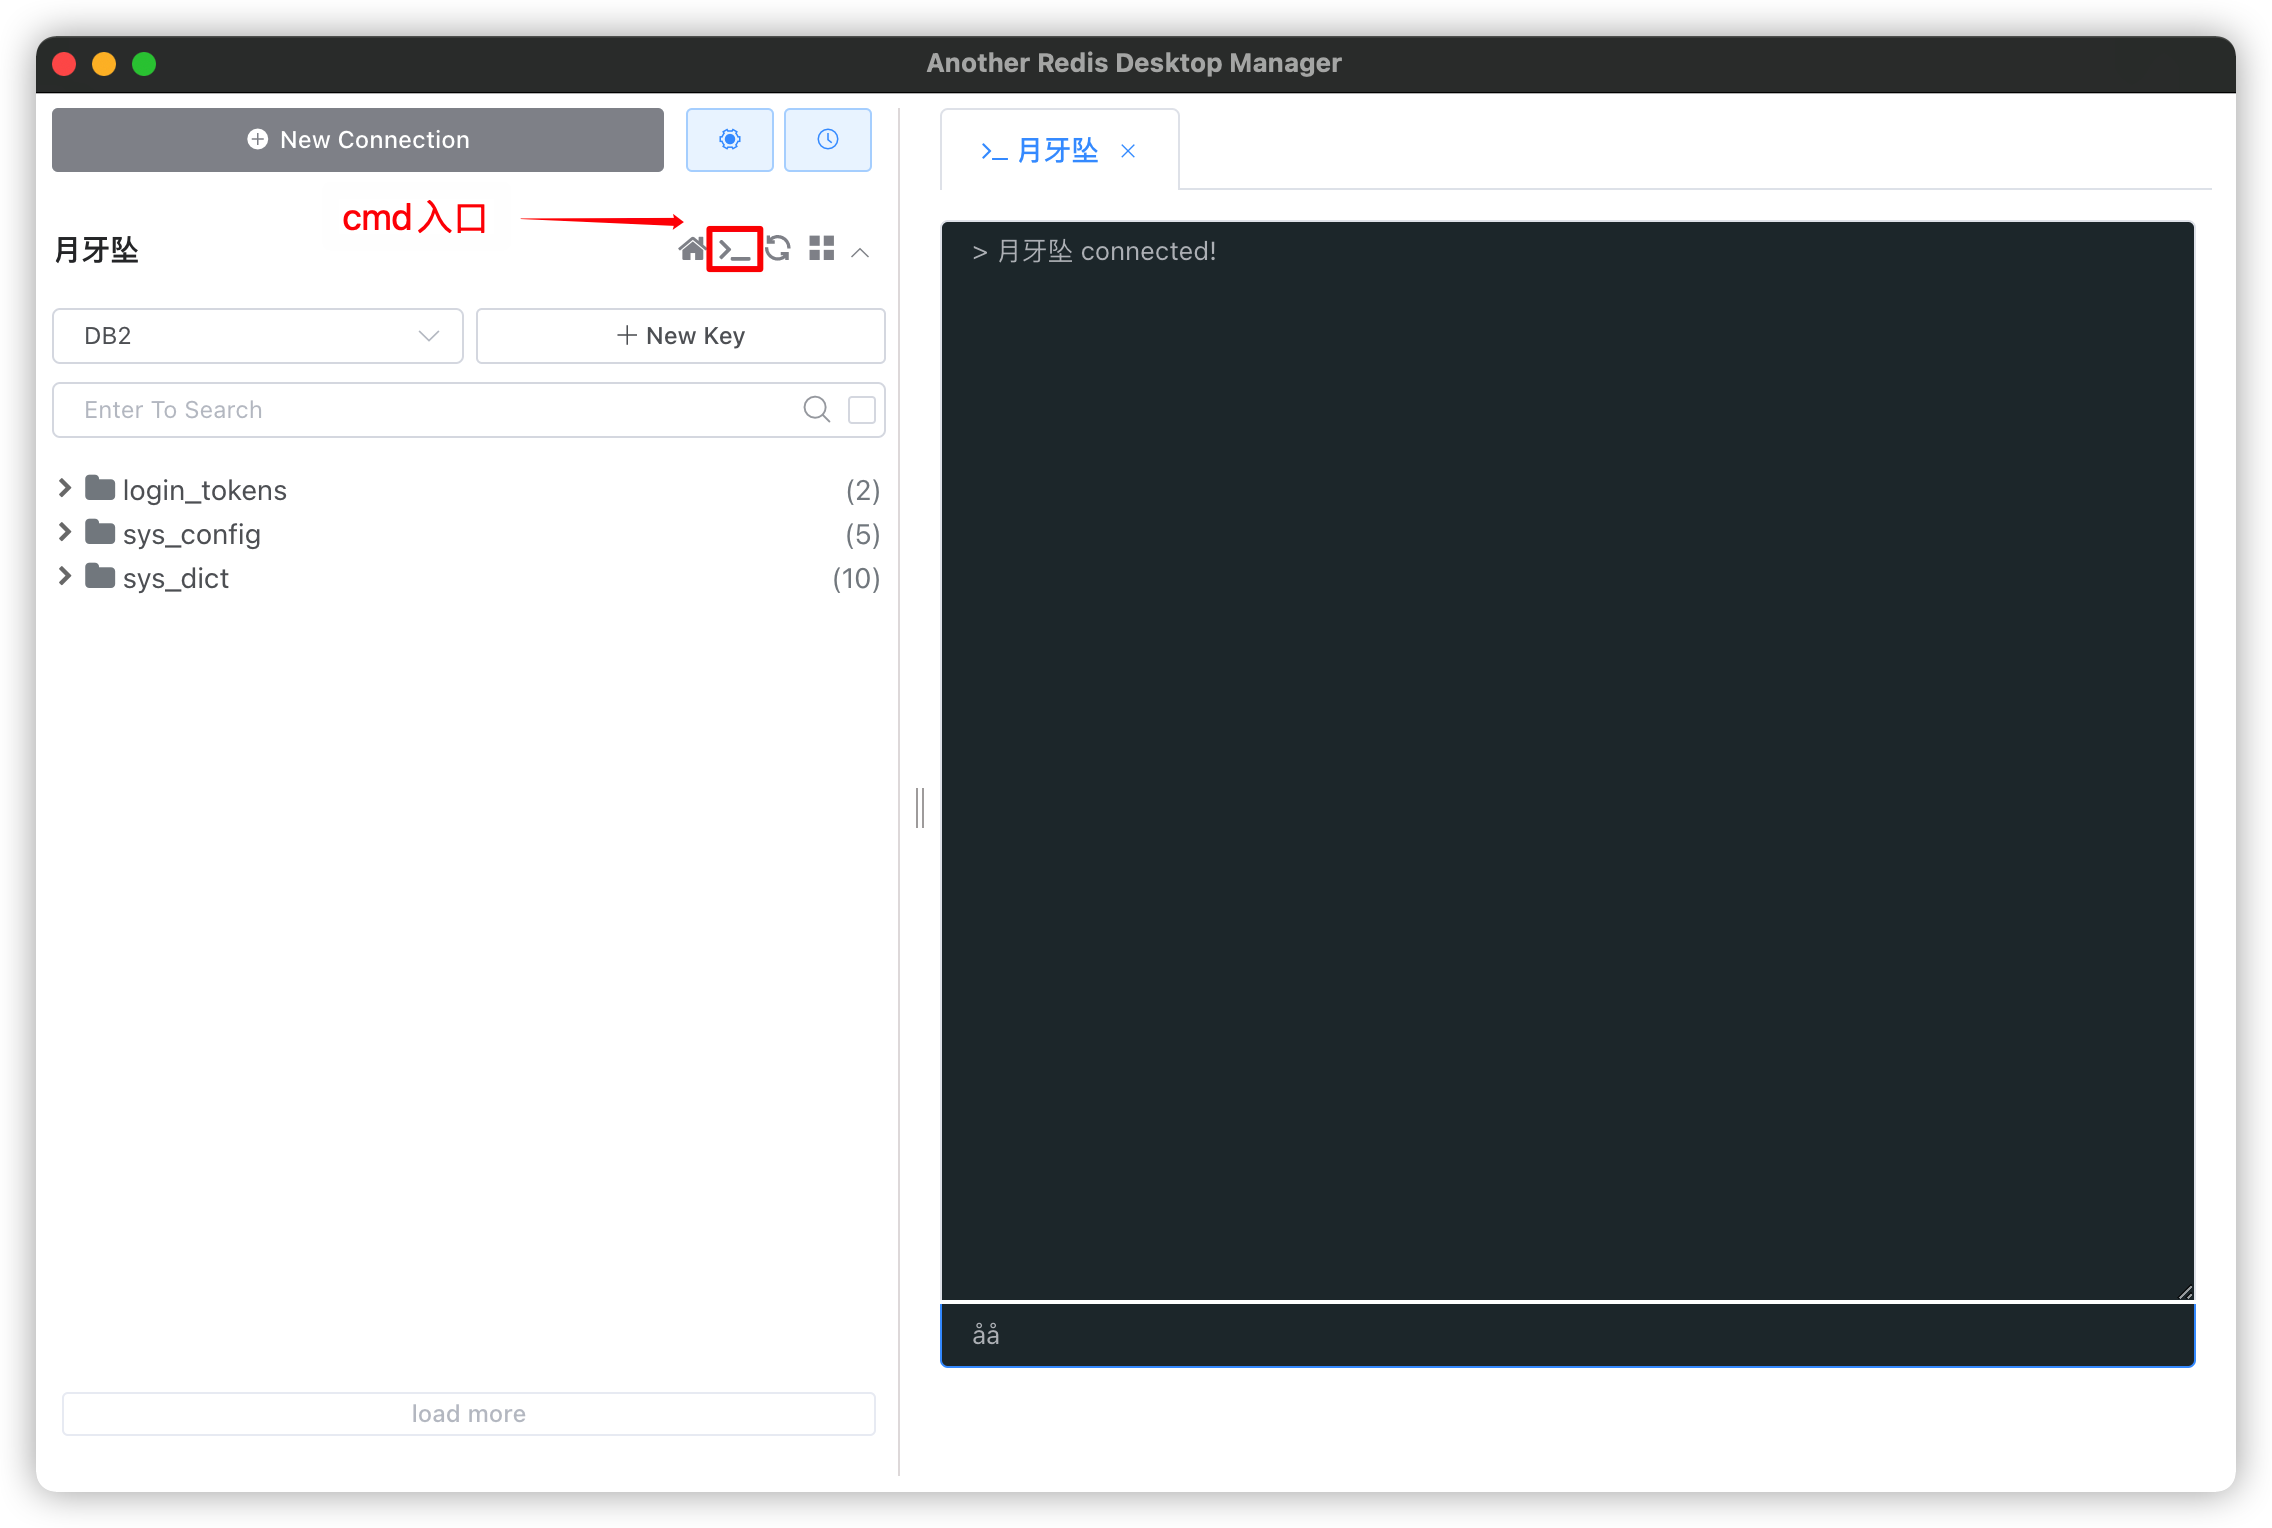Expand the sys_dict folder arrow
Viewport: 2272px width, 1528px height.
pos(65,576)
